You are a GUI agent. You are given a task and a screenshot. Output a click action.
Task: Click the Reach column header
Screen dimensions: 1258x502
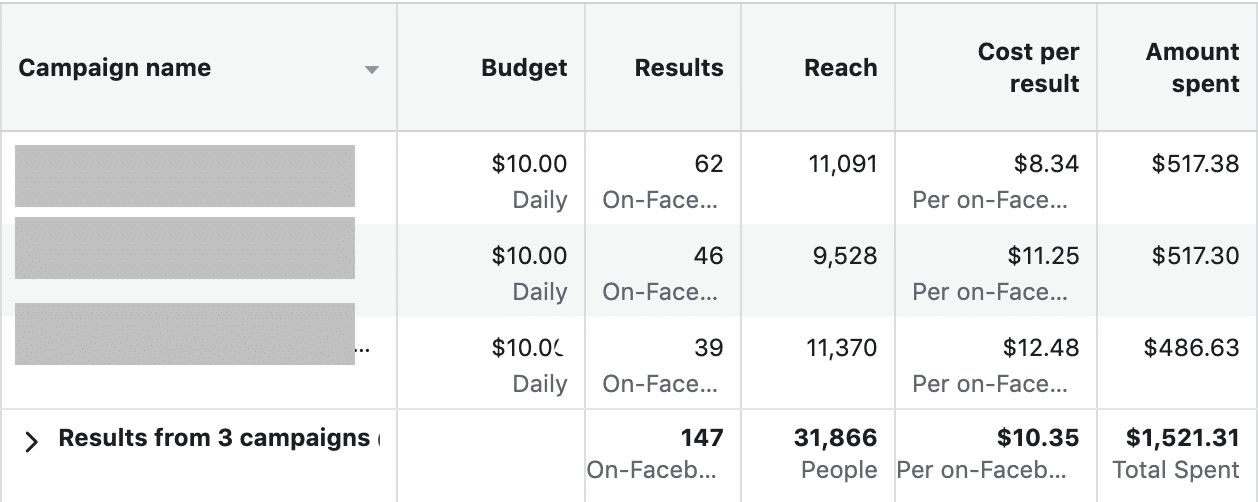pyautogui.click(x=841, y=68)
